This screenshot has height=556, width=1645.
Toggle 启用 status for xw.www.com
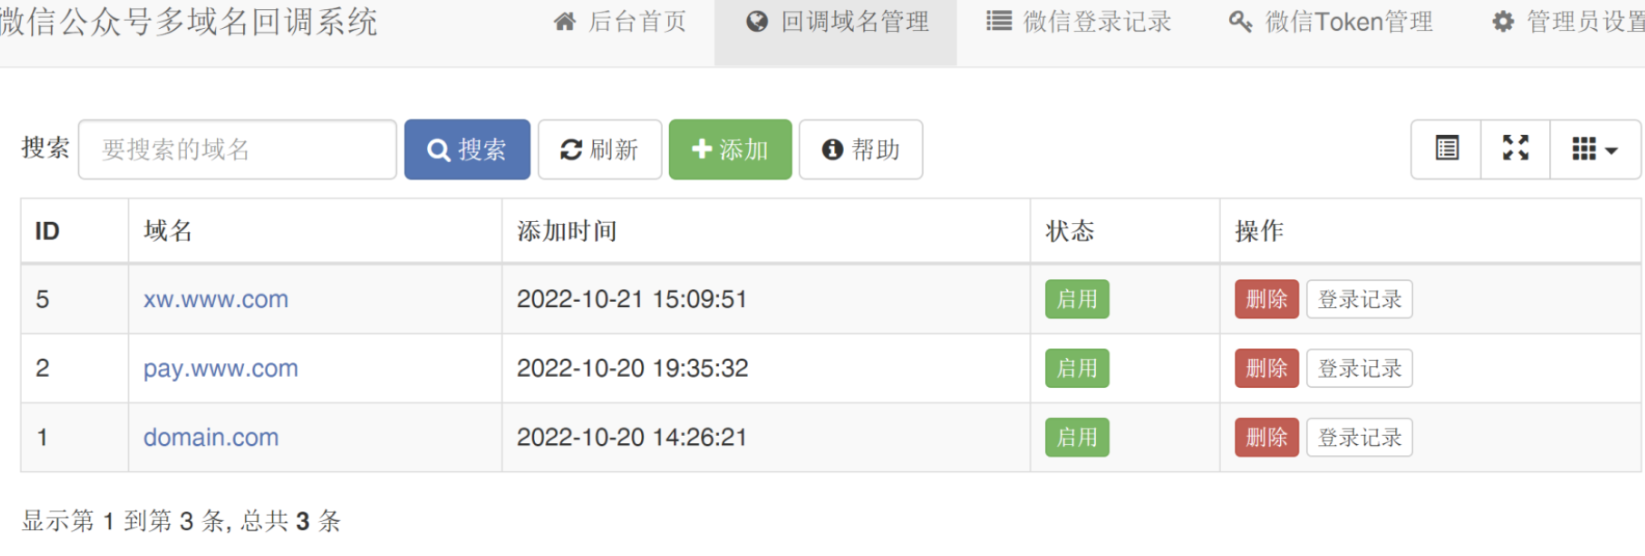[1077, 299]
